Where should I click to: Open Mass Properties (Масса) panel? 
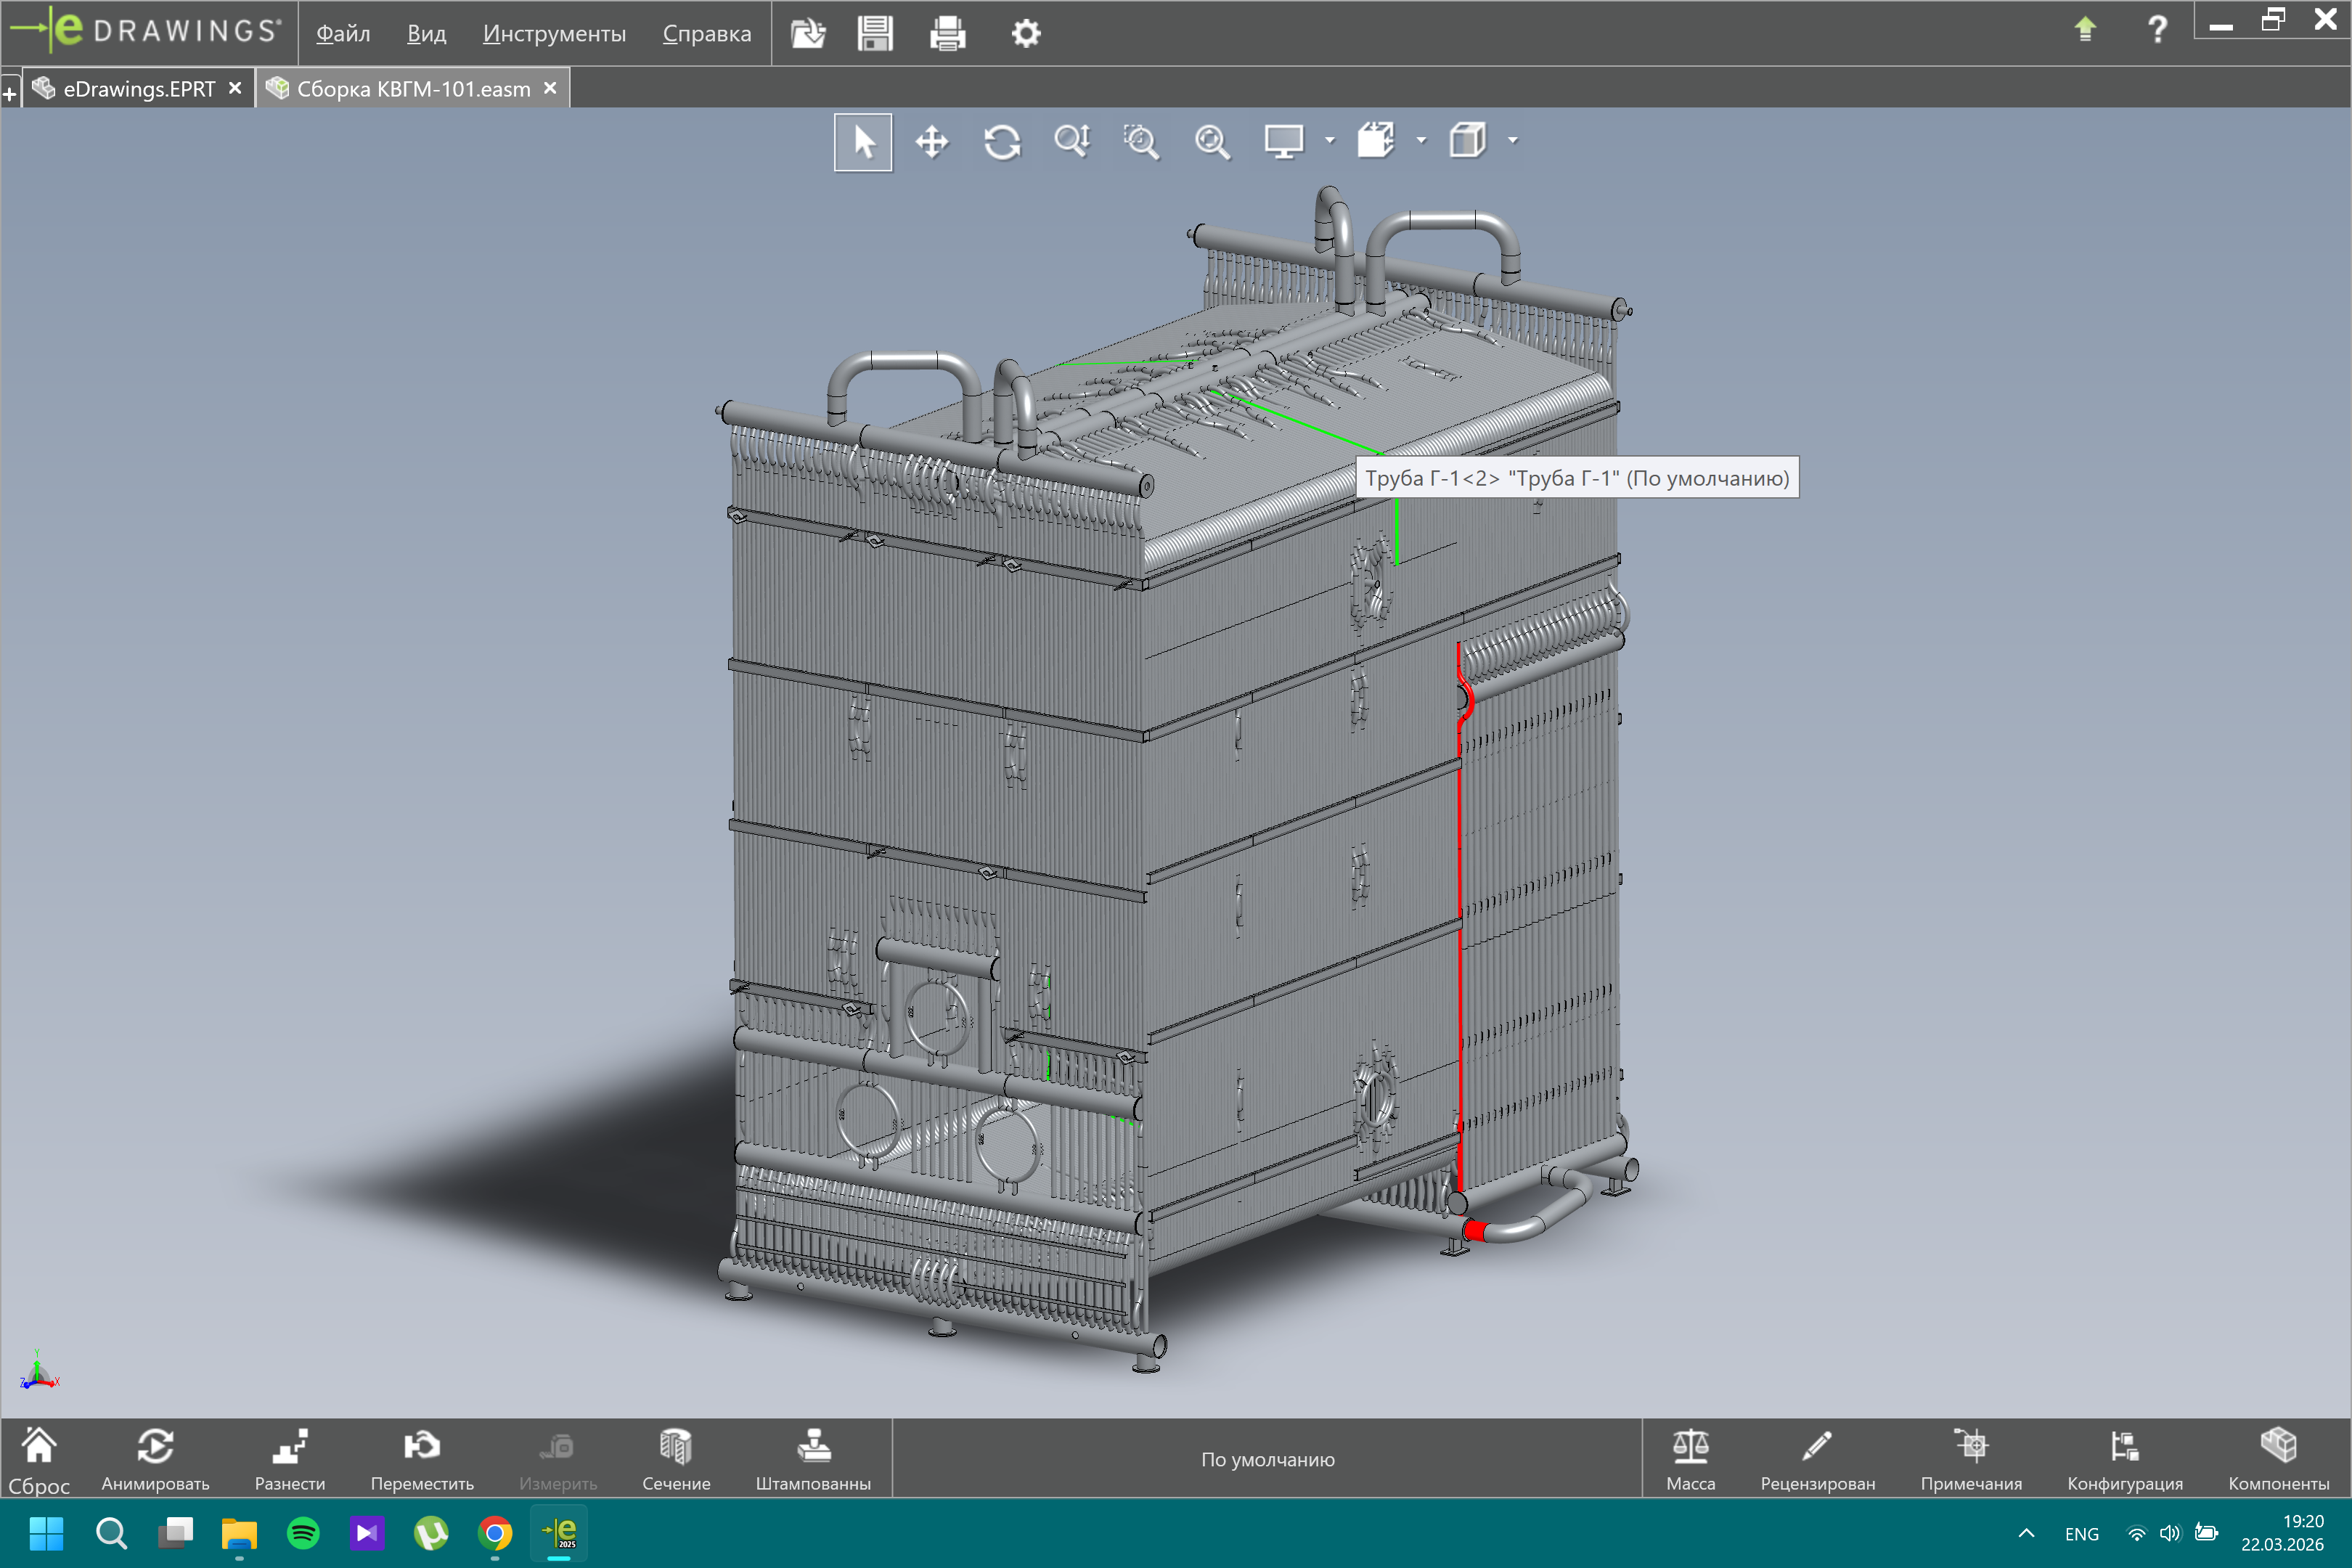click(x=1690, y=1459)
